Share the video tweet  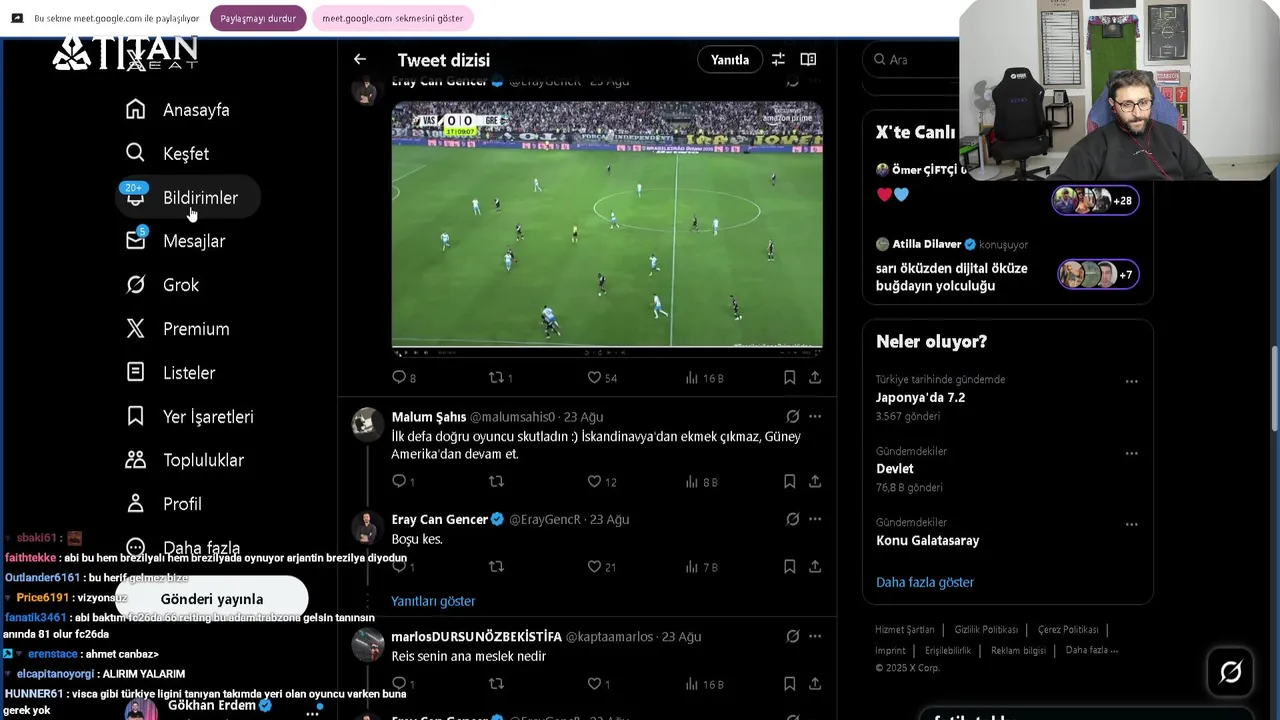pyautogui.click(x=815, y=378)
